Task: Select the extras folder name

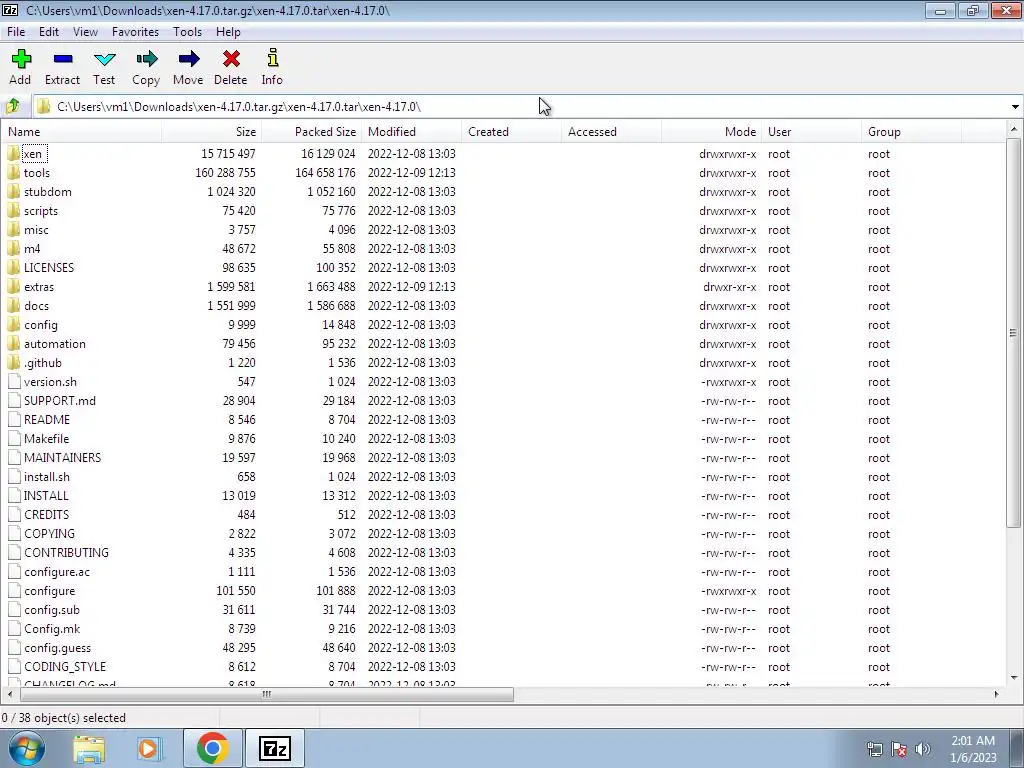Action: (x=39, y=286)
